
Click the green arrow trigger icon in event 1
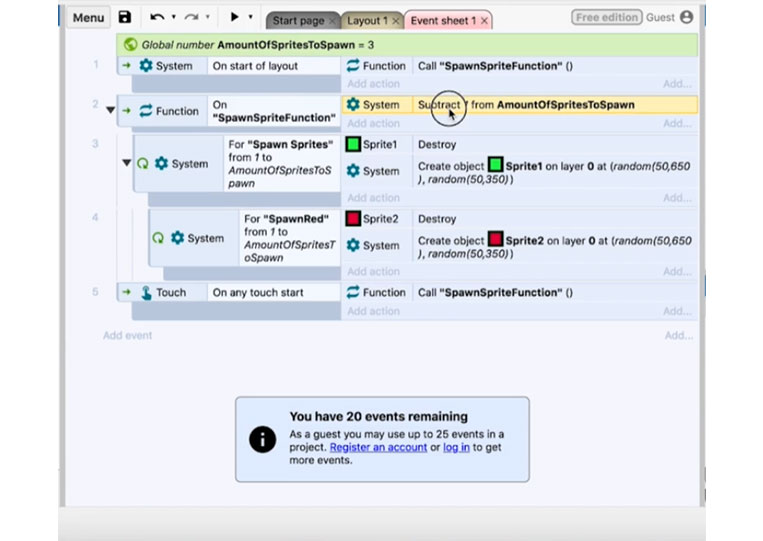tap(127, 66)
